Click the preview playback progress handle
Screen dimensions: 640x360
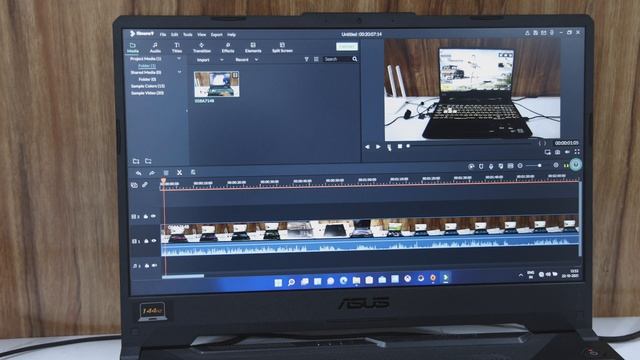point(408,146)
